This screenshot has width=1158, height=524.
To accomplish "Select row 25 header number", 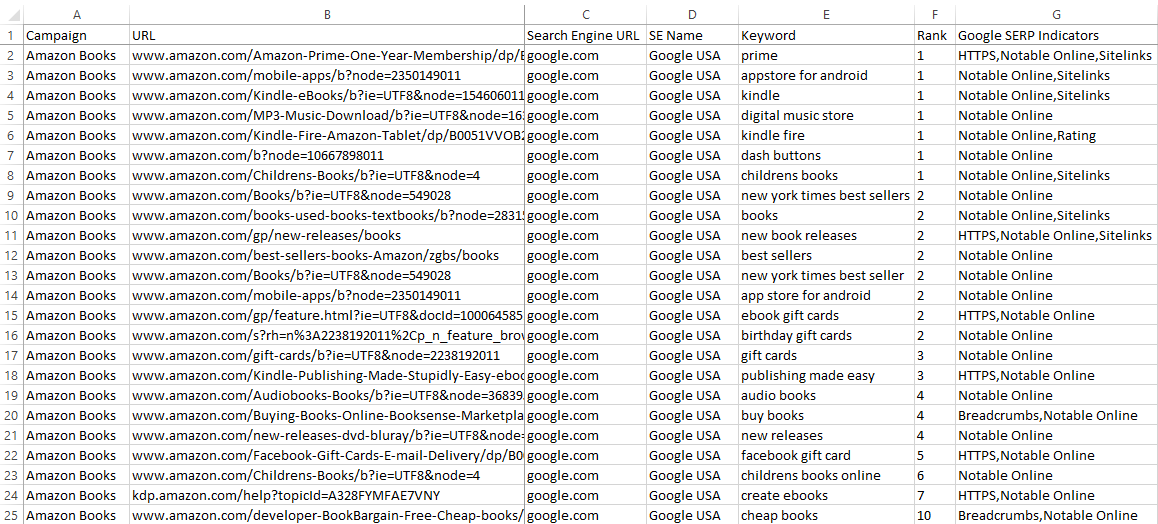I will (12, 514).
